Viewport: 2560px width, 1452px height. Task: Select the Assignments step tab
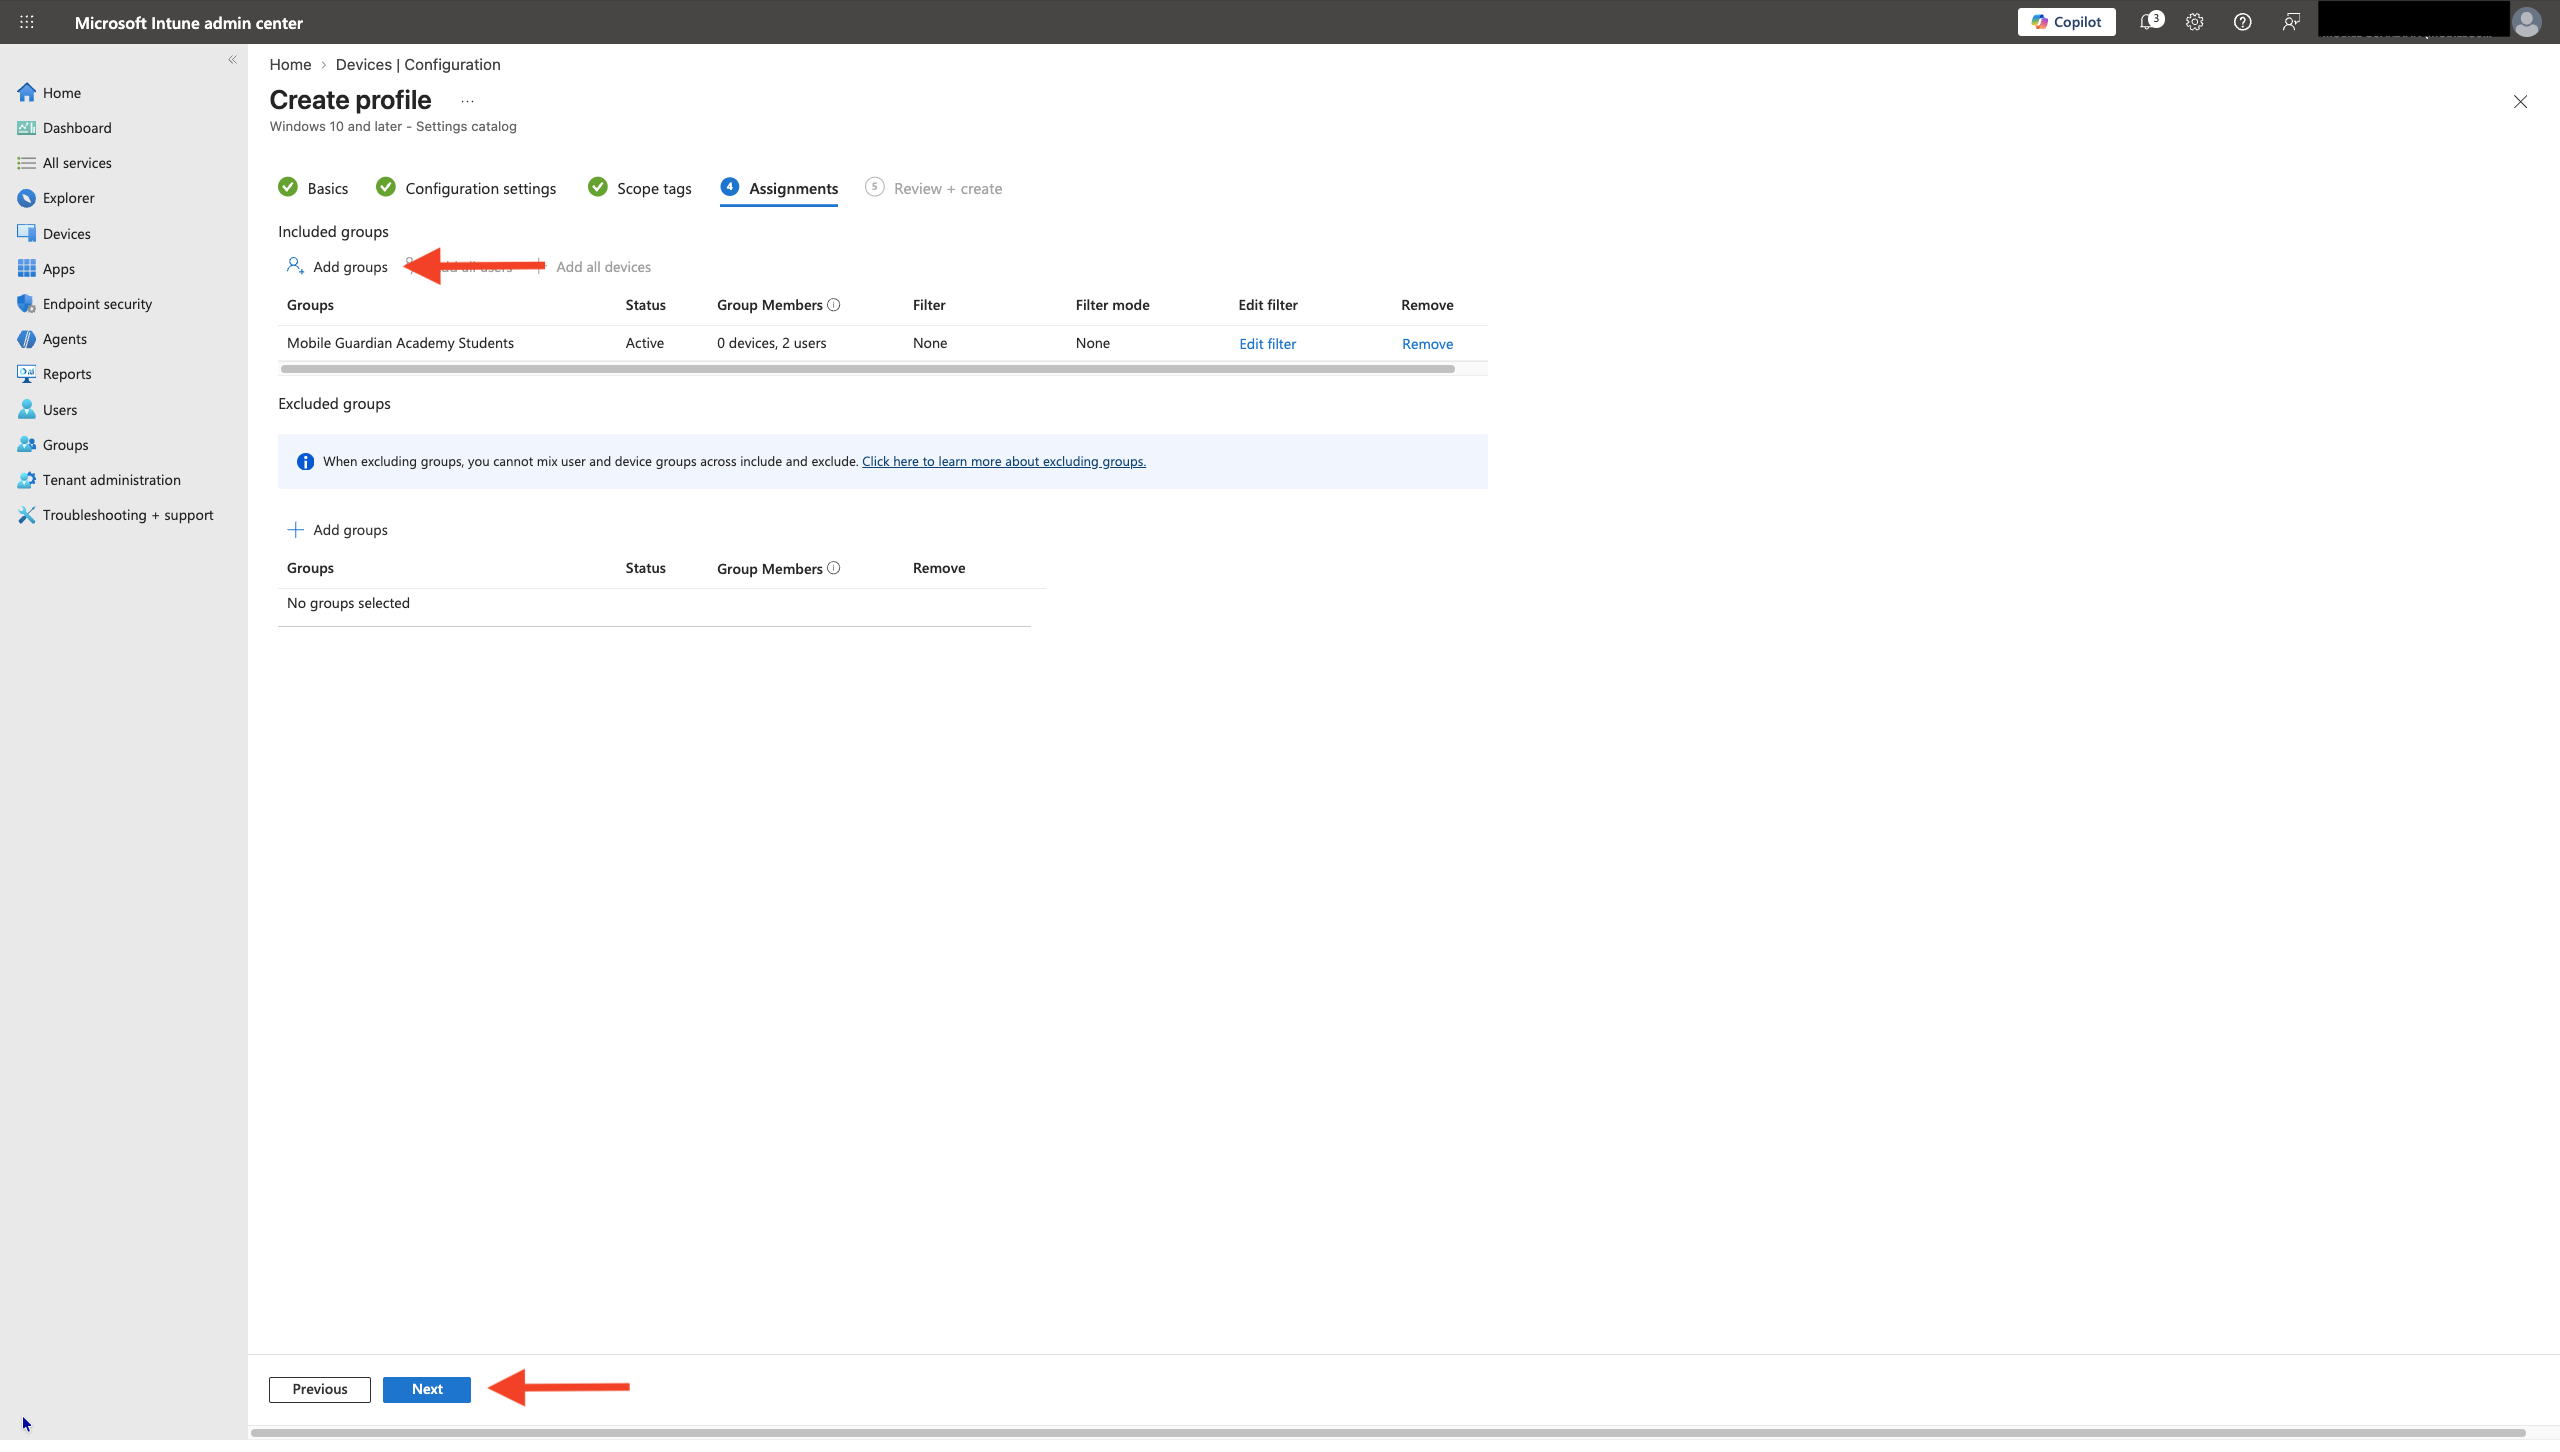(779, 188)
